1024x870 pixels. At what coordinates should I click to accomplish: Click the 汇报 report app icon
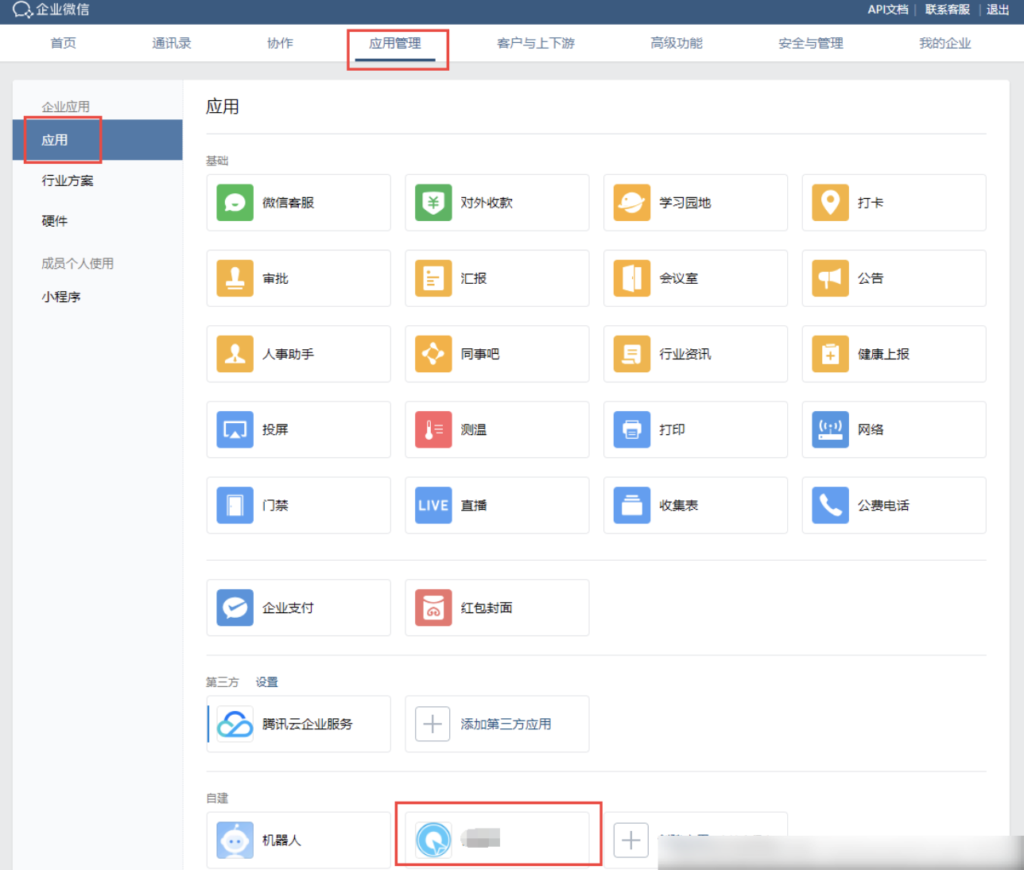pos(496,278)
